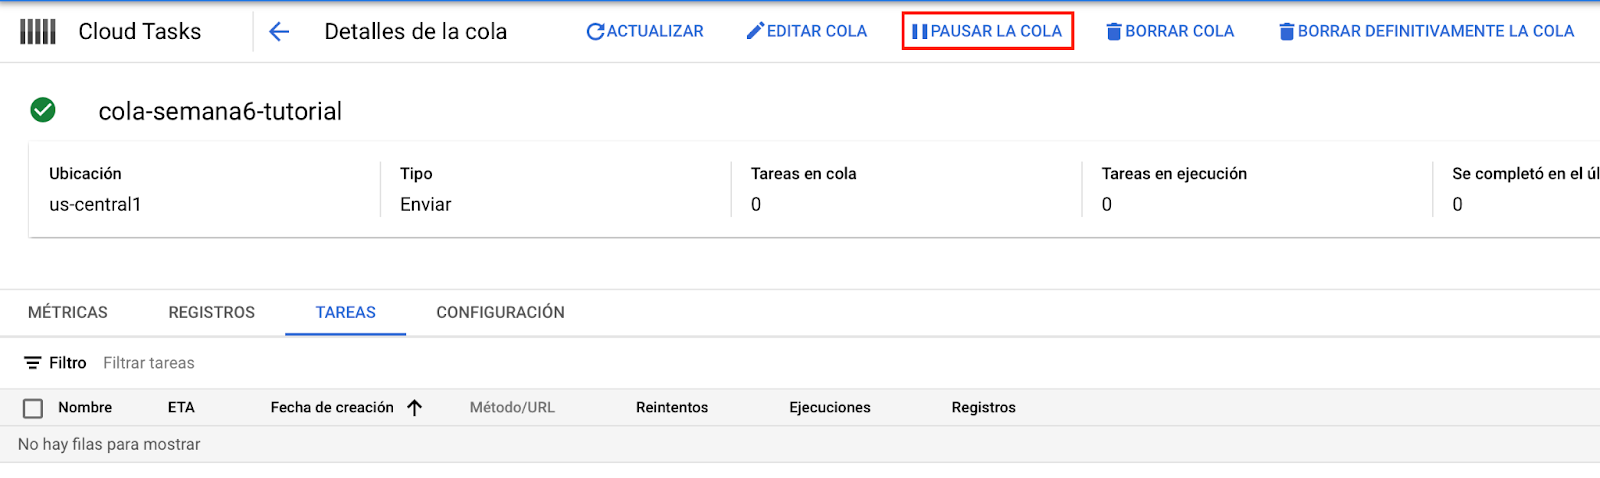Click the PAUSAR LA COLA button text

coord(996,32)
